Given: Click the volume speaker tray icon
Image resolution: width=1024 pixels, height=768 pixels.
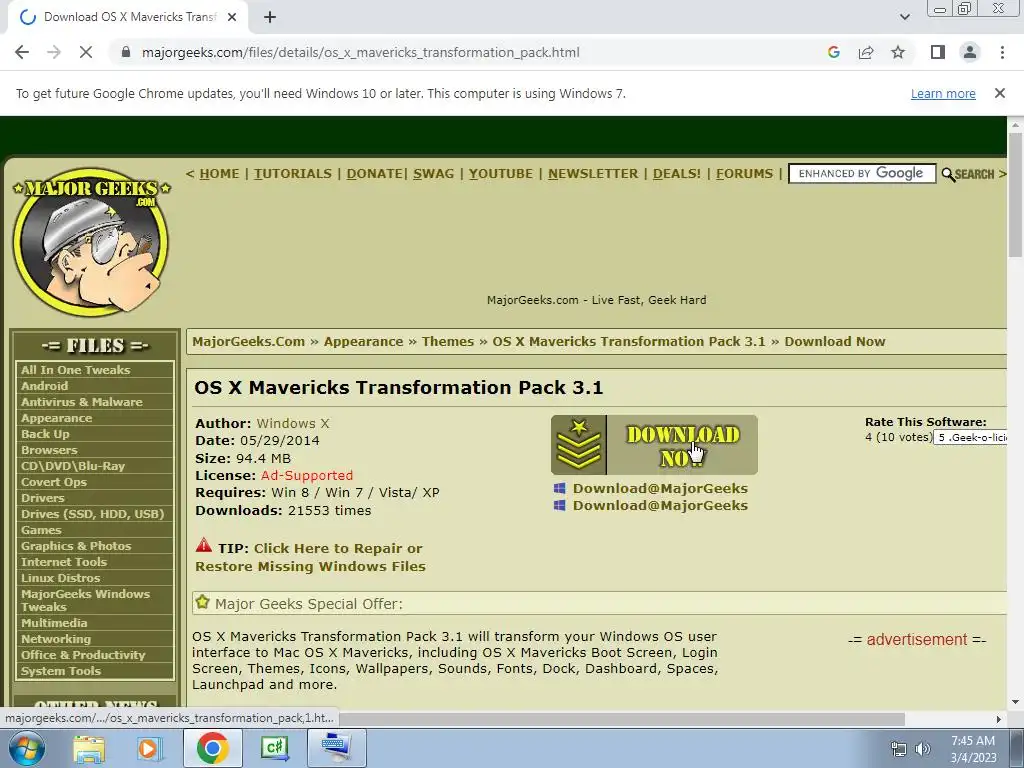Looking at the screenshot, I should click(922, 749).
